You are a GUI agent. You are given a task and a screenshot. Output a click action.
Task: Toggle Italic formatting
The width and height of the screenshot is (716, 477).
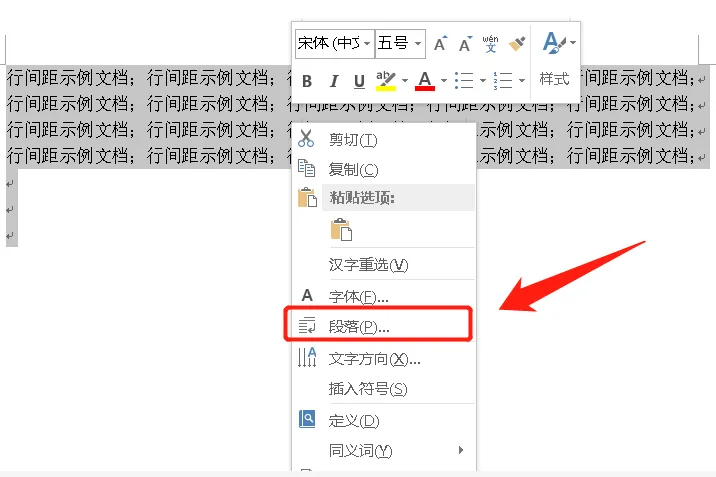coord(333,81)
